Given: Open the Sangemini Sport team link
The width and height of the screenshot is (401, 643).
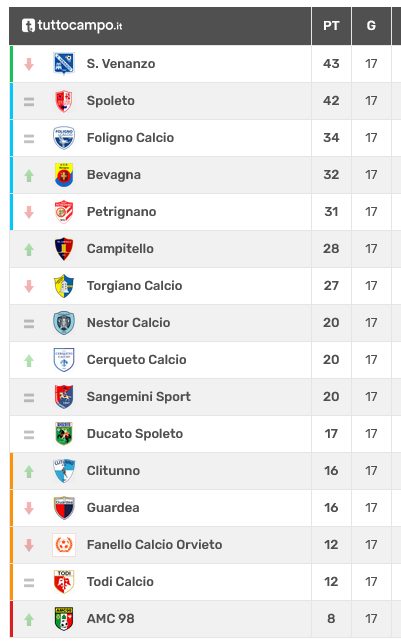Looking at the screenshot, I should [139, 397].
